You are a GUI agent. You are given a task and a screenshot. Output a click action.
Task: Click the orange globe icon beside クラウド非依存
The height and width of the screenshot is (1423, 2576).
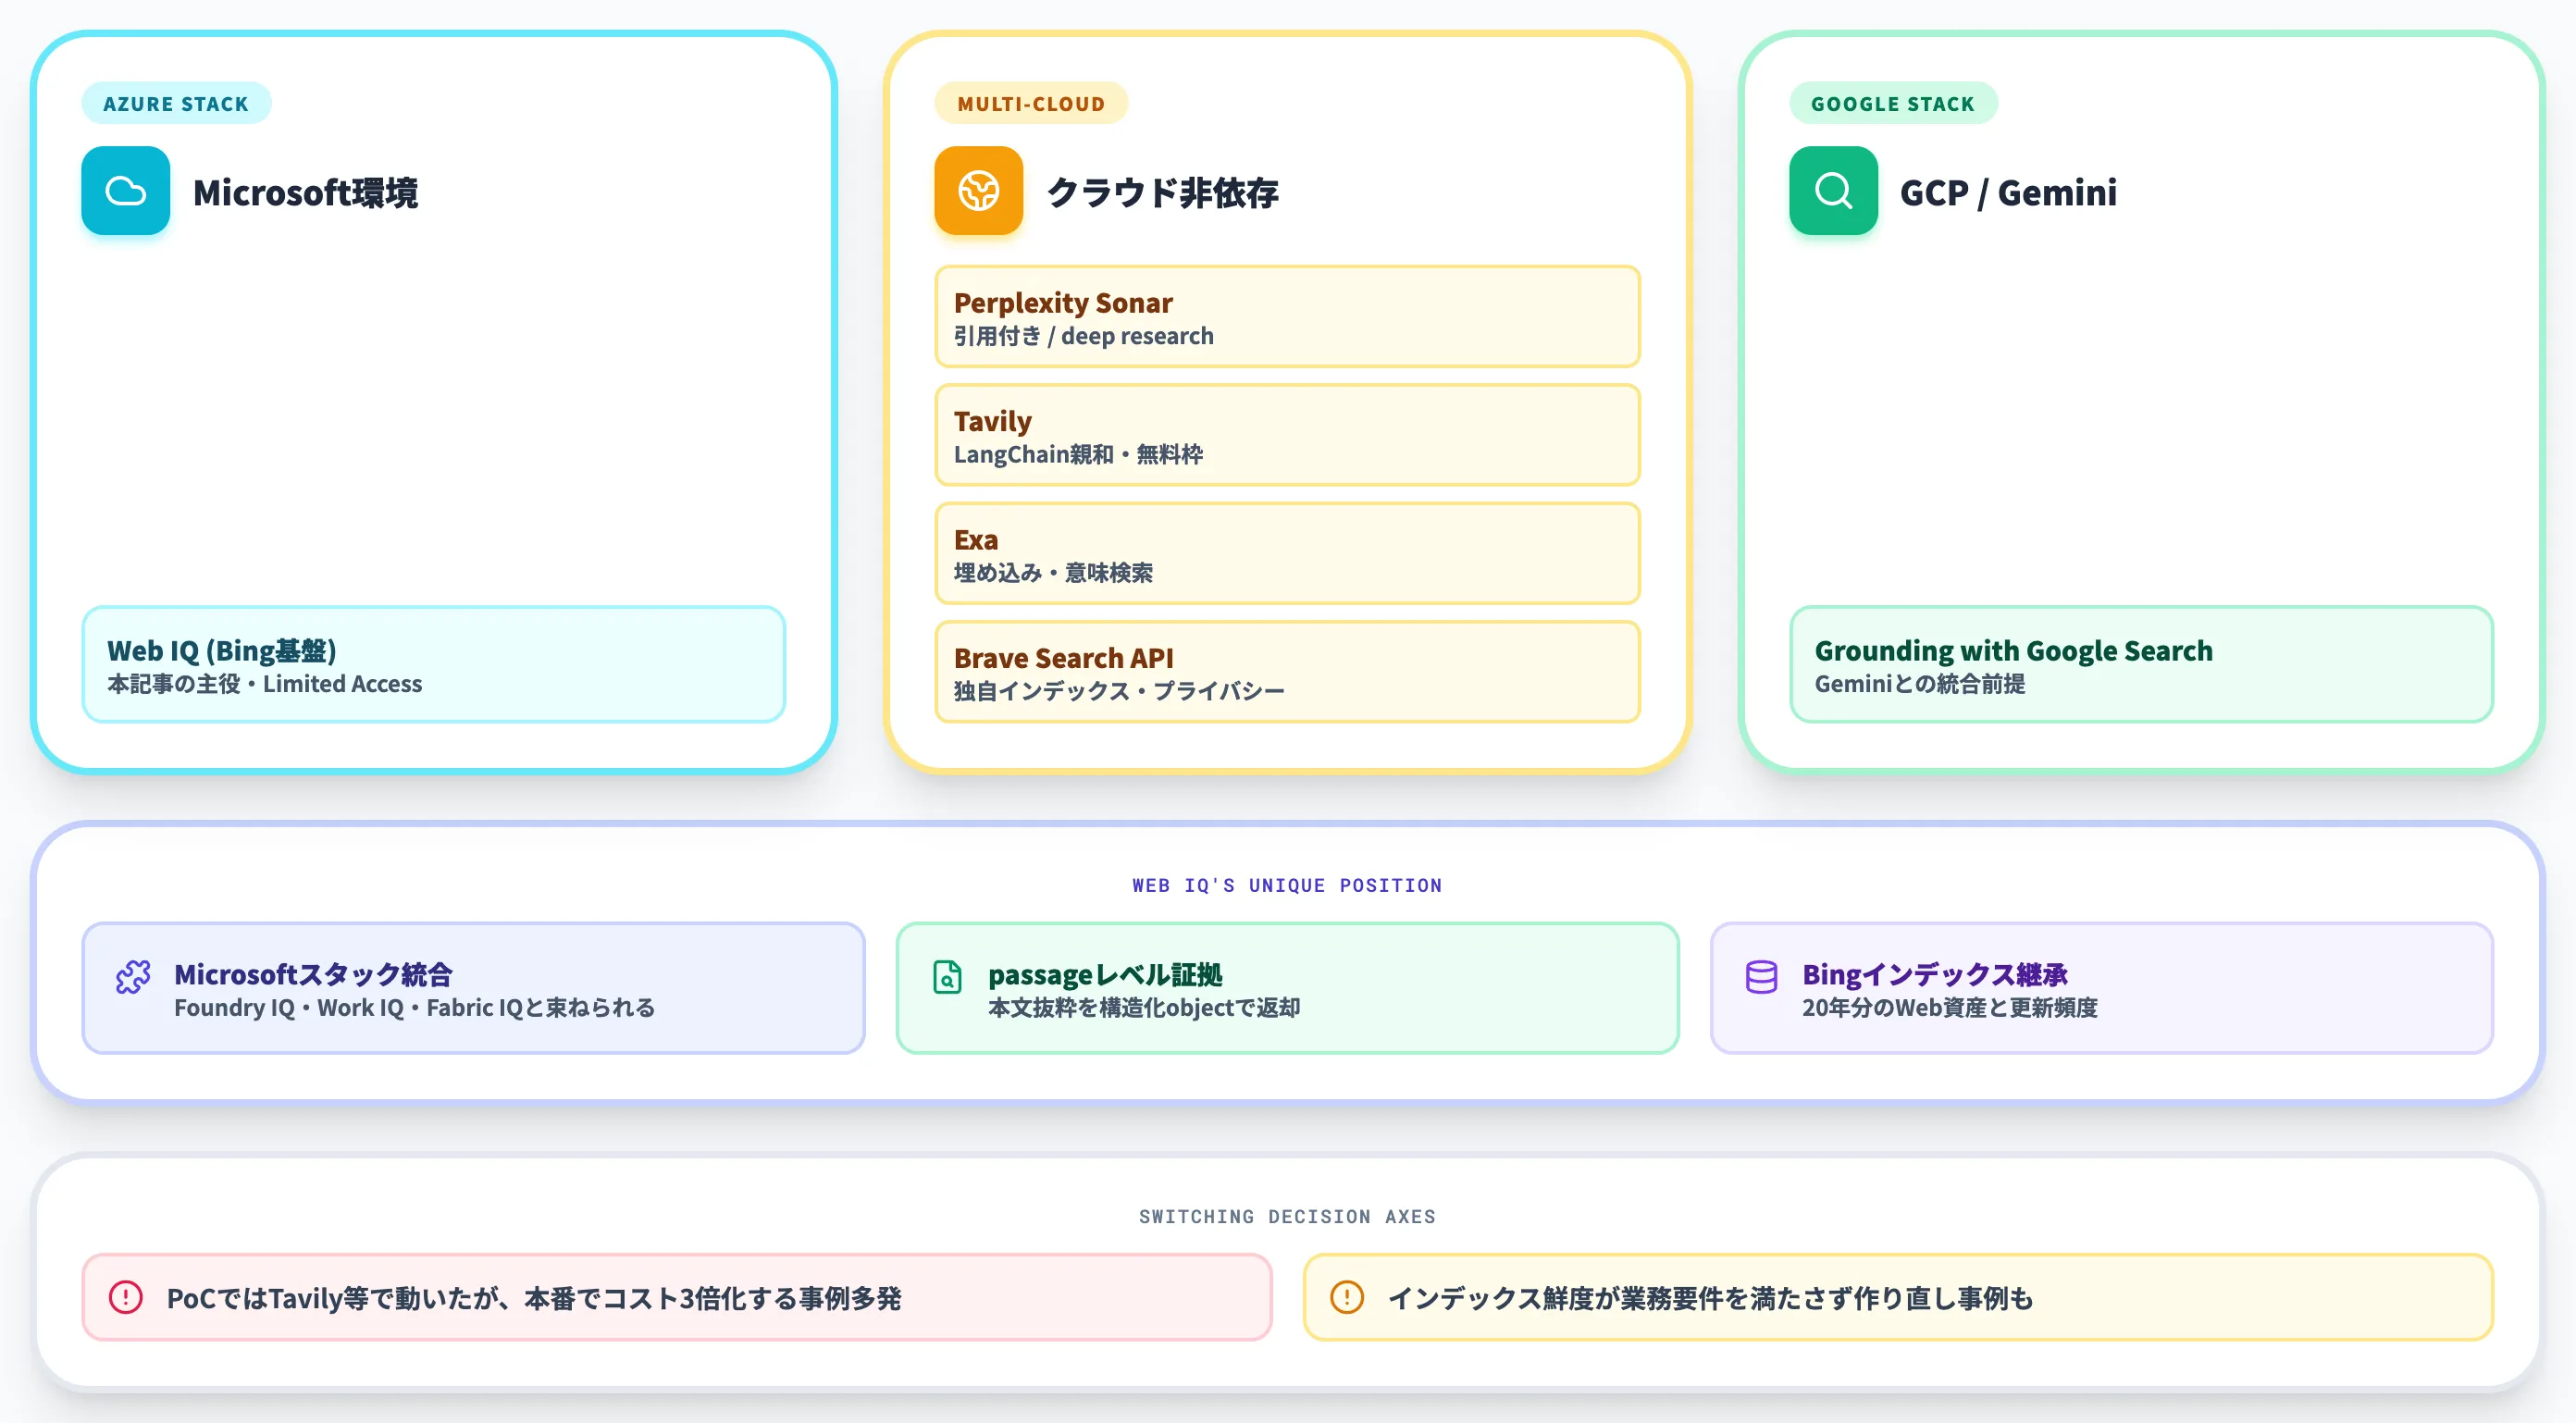978,191
